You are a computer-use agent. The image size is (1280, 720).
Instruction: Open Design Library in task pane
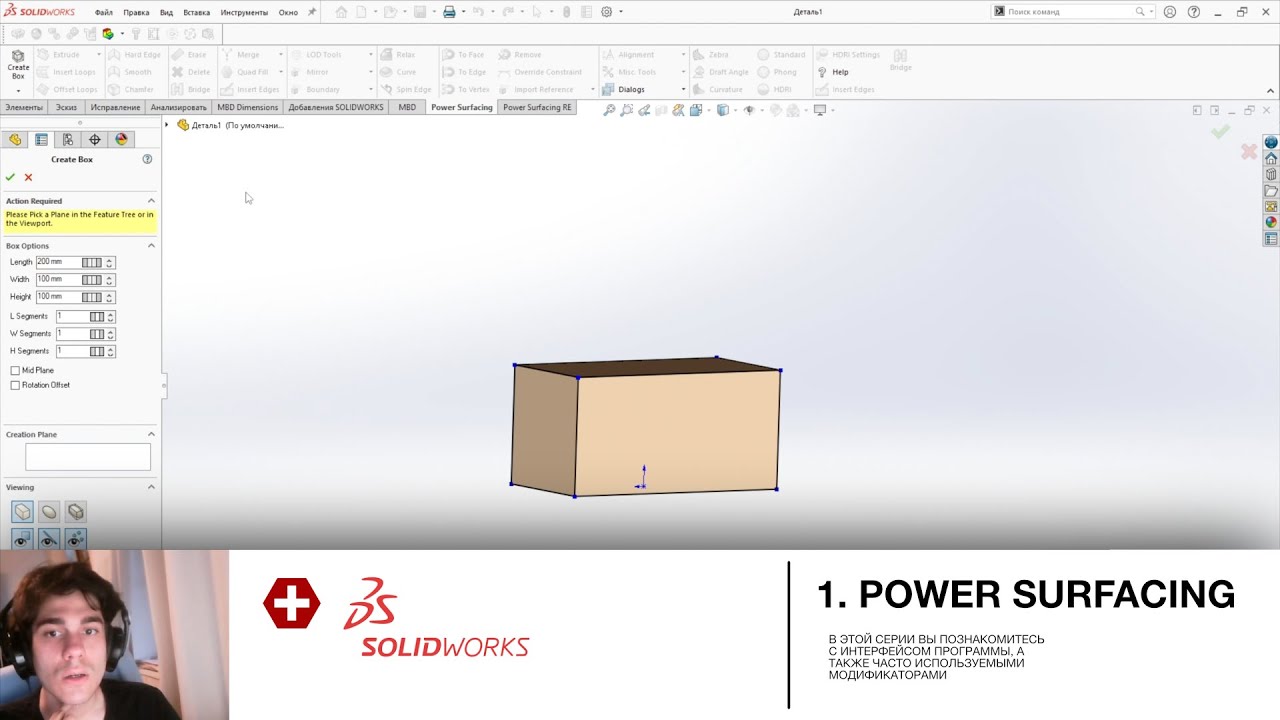click(1271, 175)
